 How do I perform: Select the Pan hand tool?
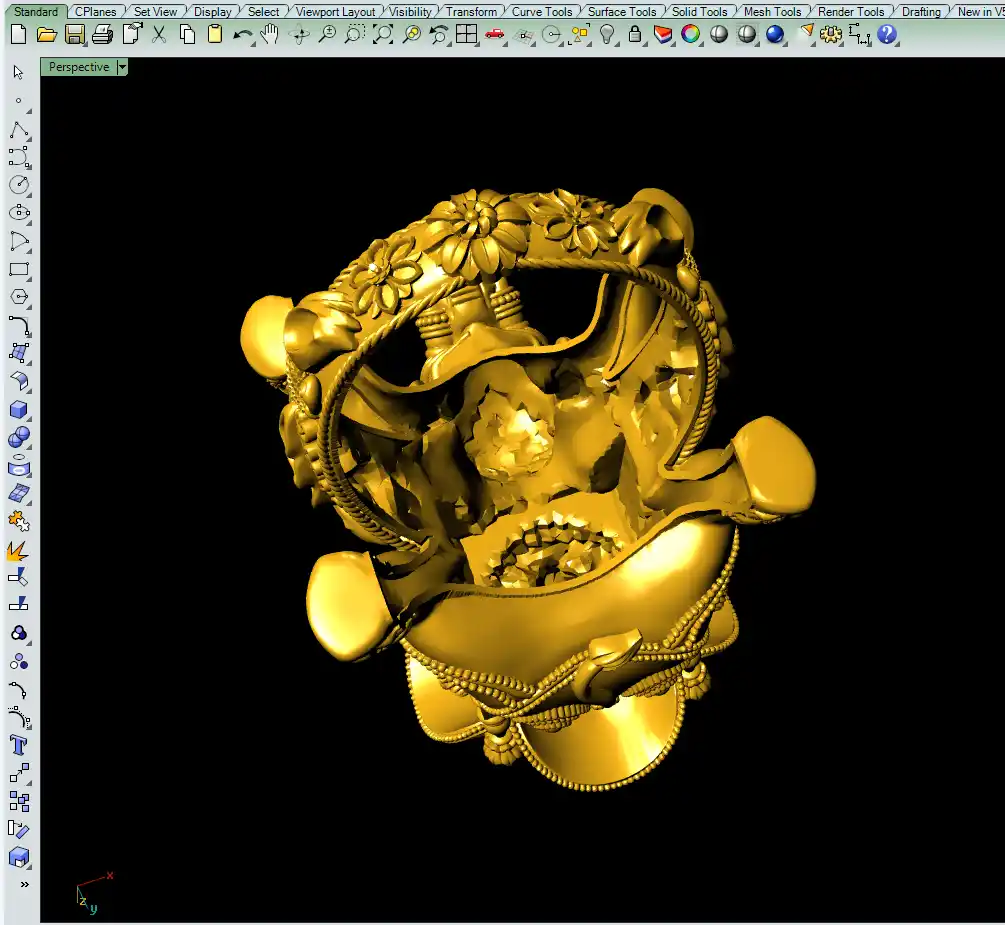pos(270,34)
